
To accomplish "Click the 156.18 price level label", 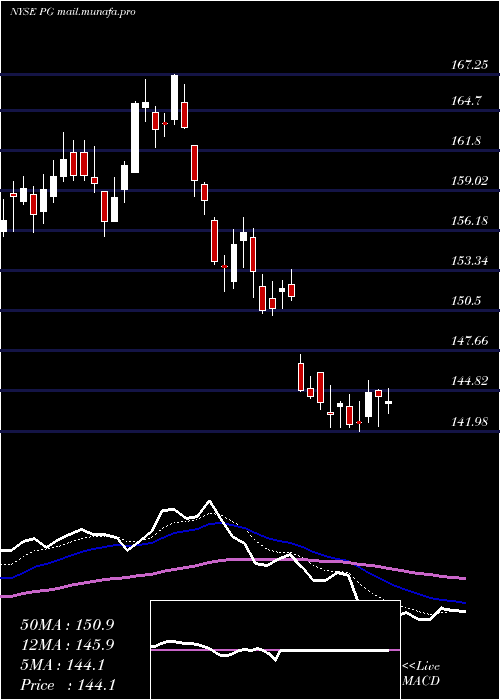I will (x=469, y=221).
